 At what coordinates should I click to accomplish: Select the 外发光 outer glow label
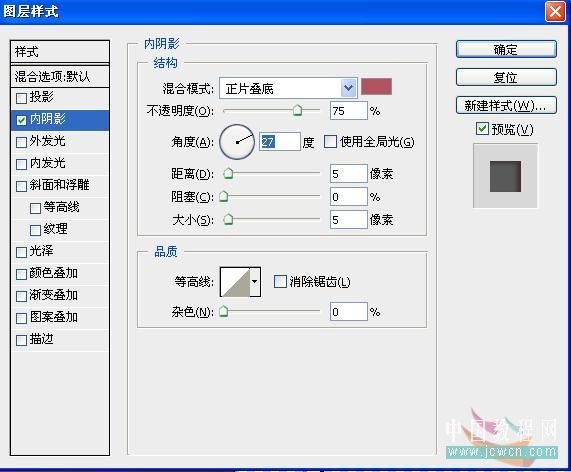click(x=48, y=141)
